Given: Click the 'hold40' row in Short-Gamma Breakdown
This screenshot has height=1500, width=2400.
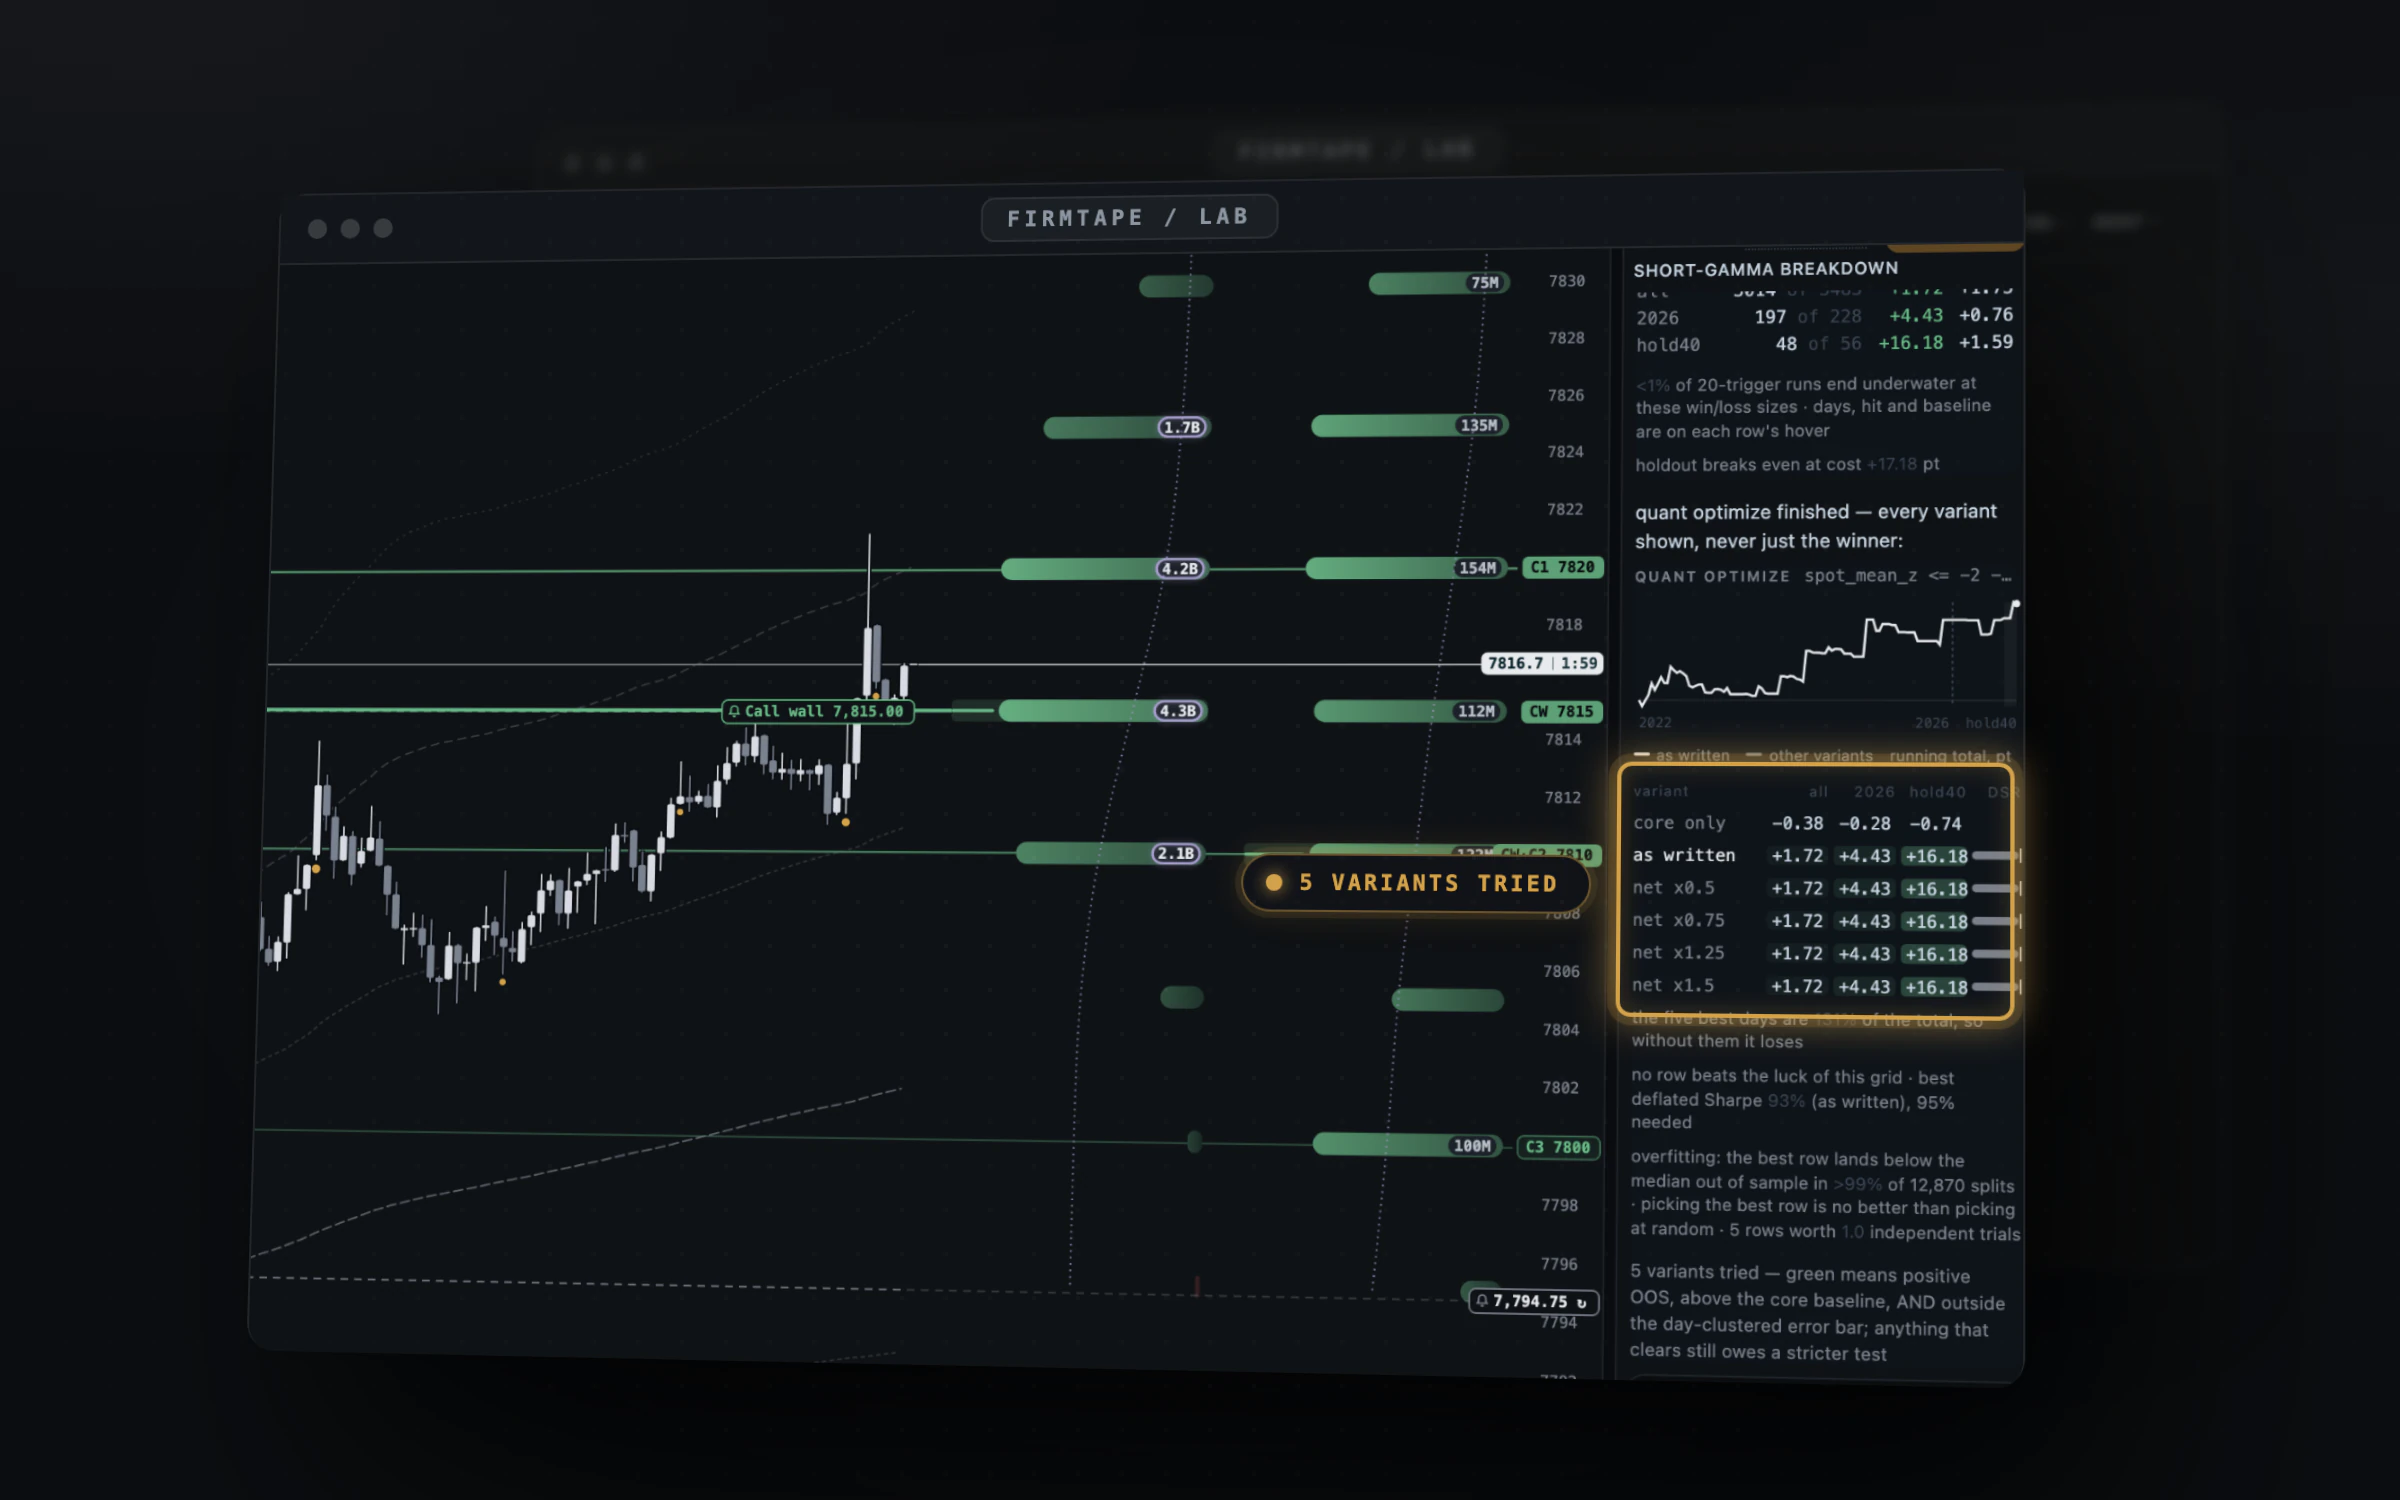Looking at the screenshot, I should 1824,343.
